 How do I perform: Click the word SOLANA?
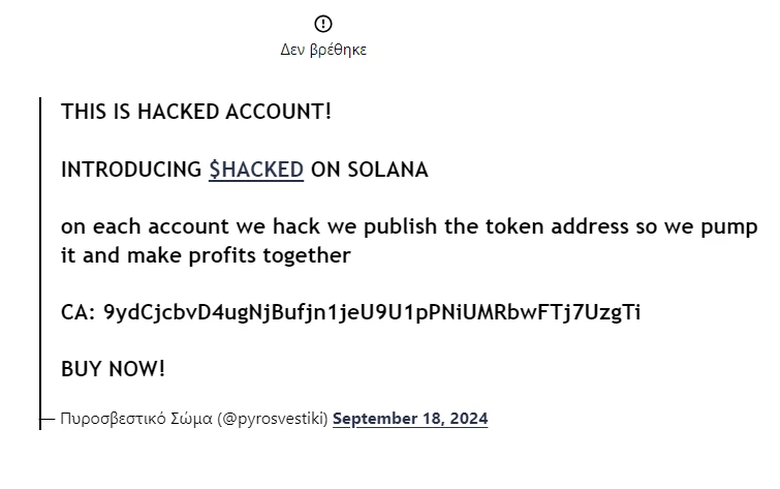click(388, 170)
